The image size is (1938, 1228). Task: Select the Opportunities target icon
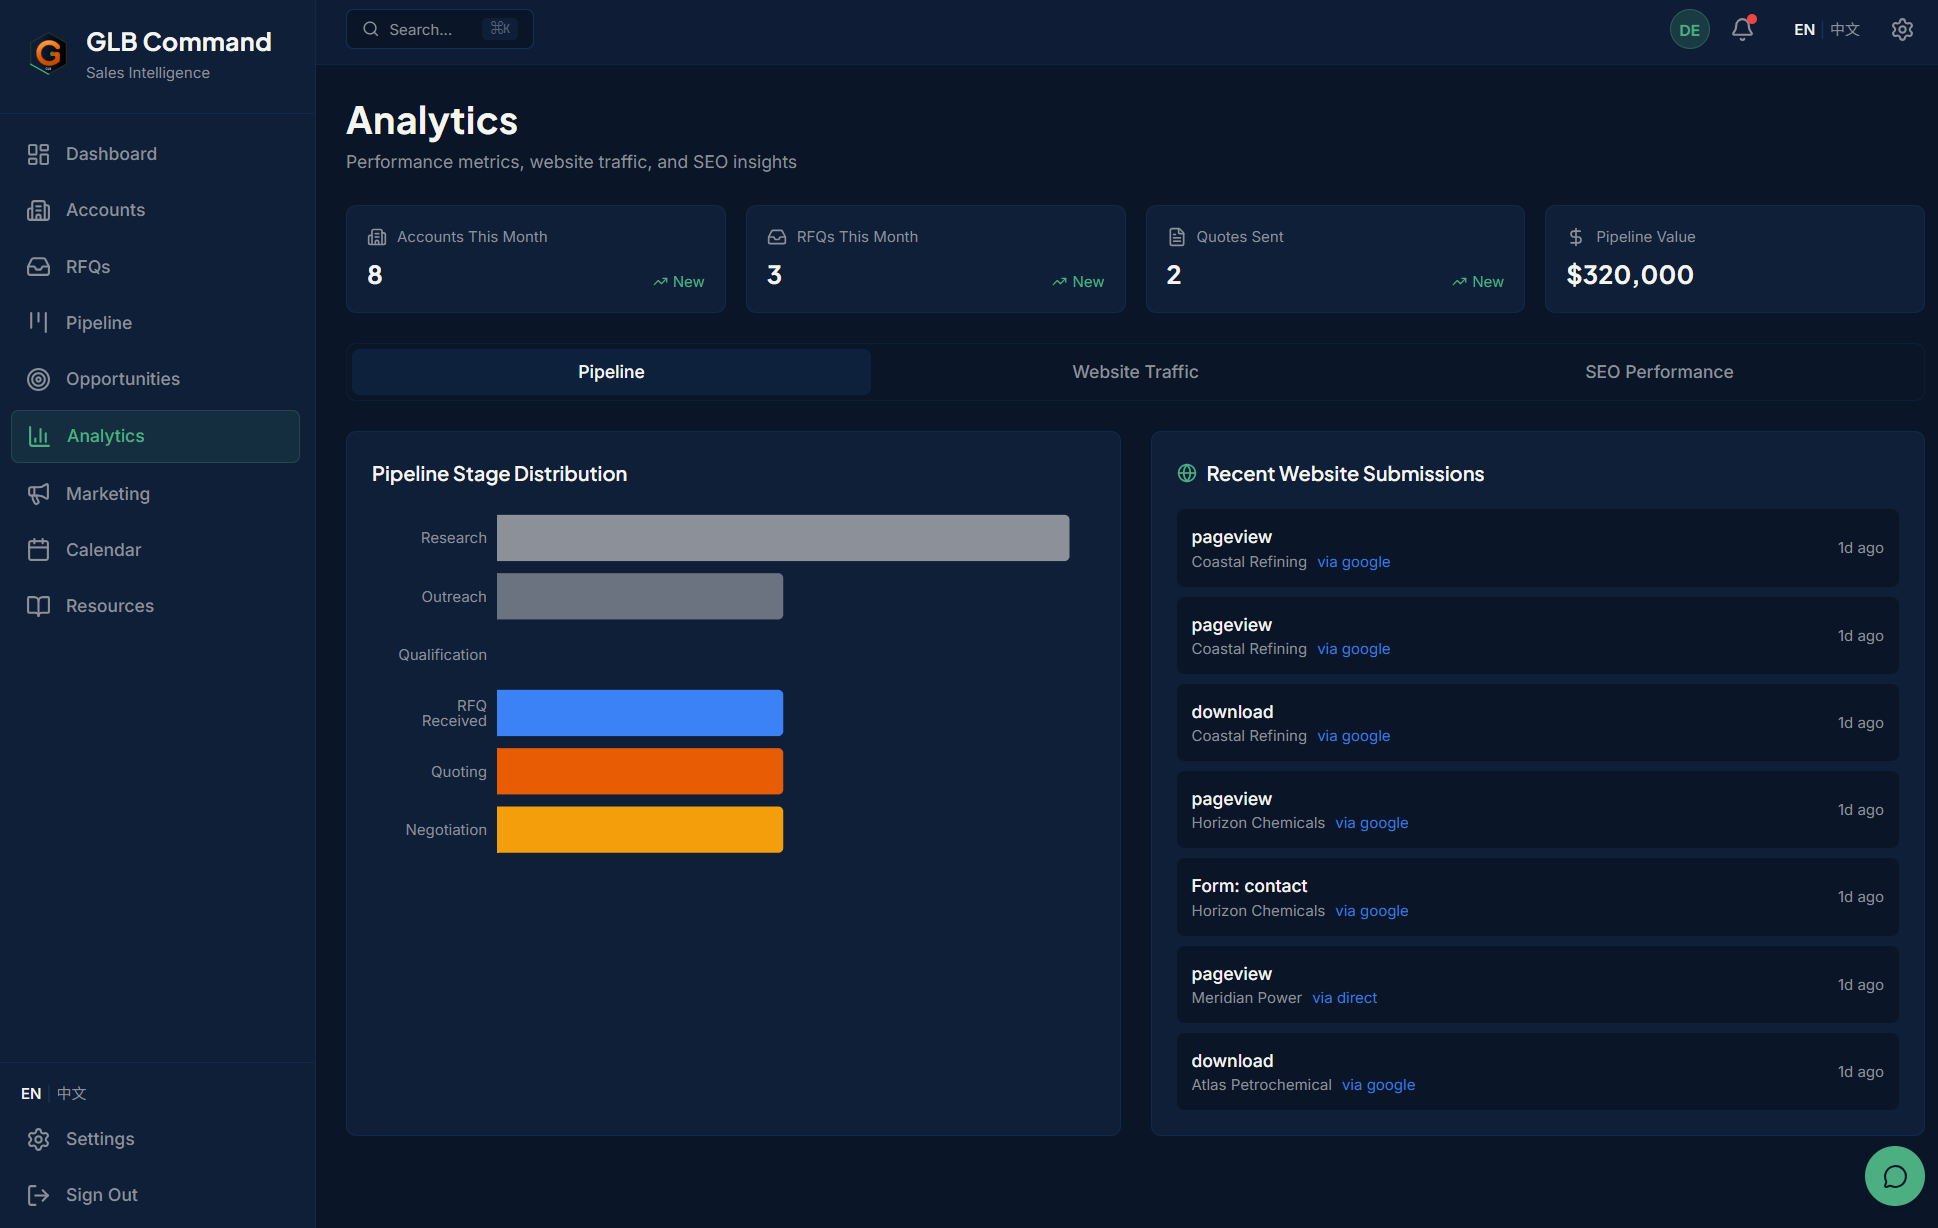38,378
